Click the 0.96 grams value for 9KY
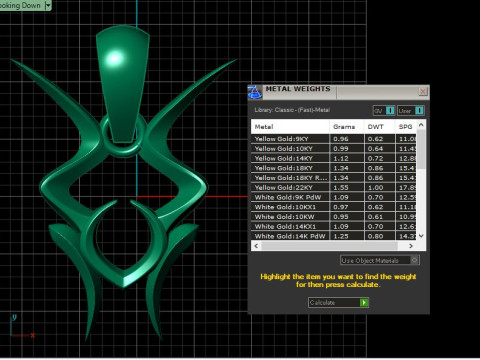This screenshot has width=480, height=360. [x=341, y=139]
